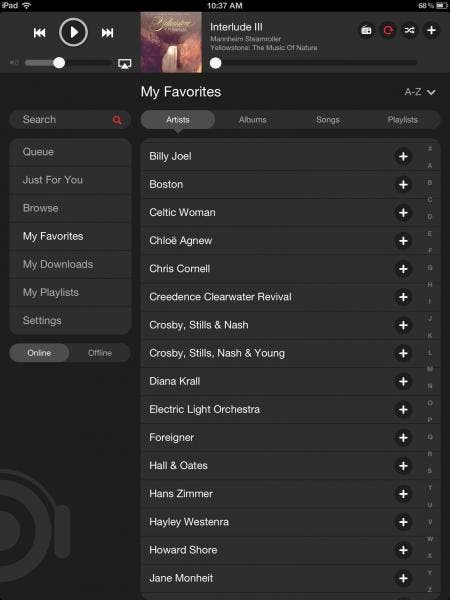Select the Albums tab
The width and height of the screenshot is (450, 600).
click(x=253, y=120)
